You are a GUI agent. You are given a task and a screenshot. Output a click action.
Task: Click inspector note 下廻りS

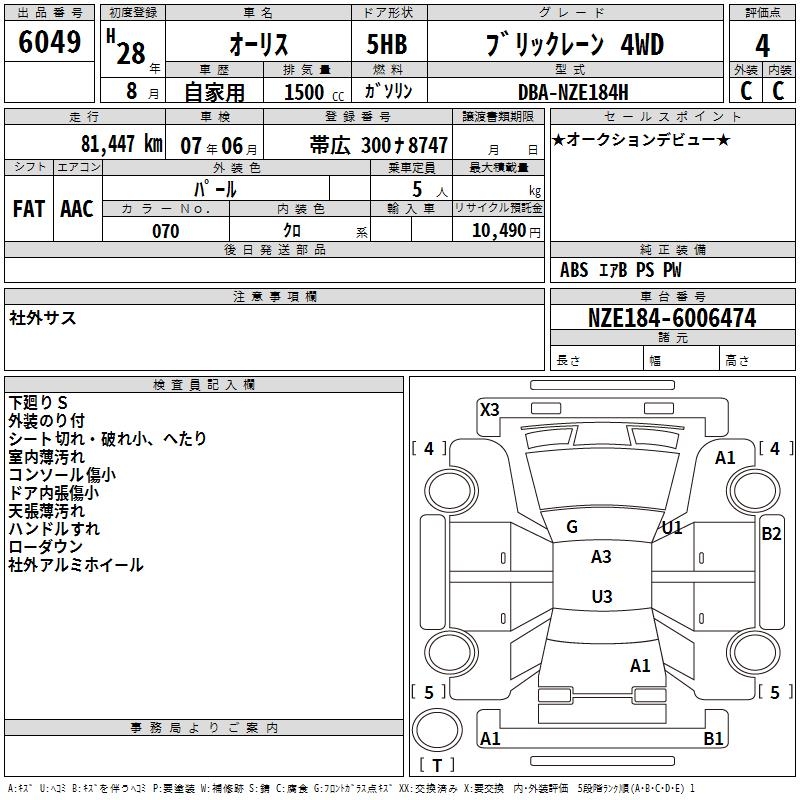(x=38, y=403)
